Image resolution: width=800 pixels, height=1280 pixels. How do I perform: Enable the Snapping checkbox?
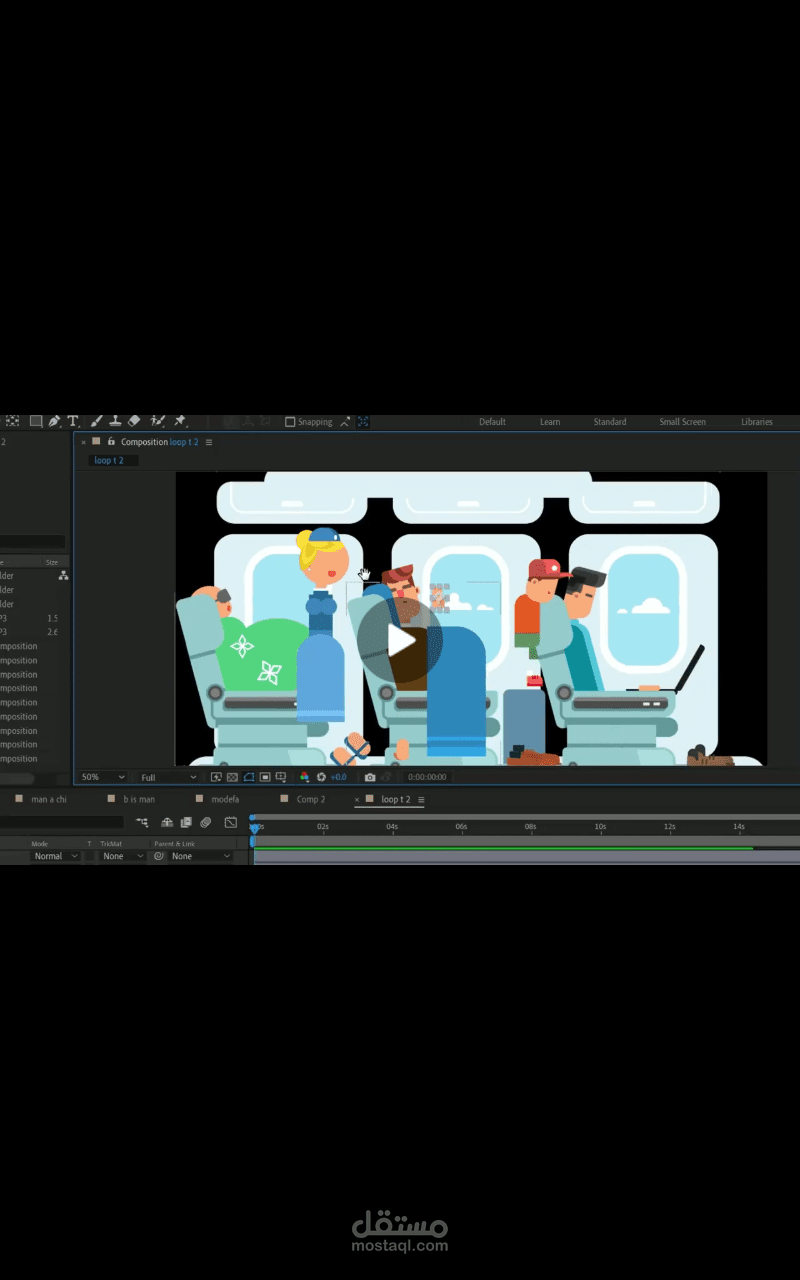290,422
